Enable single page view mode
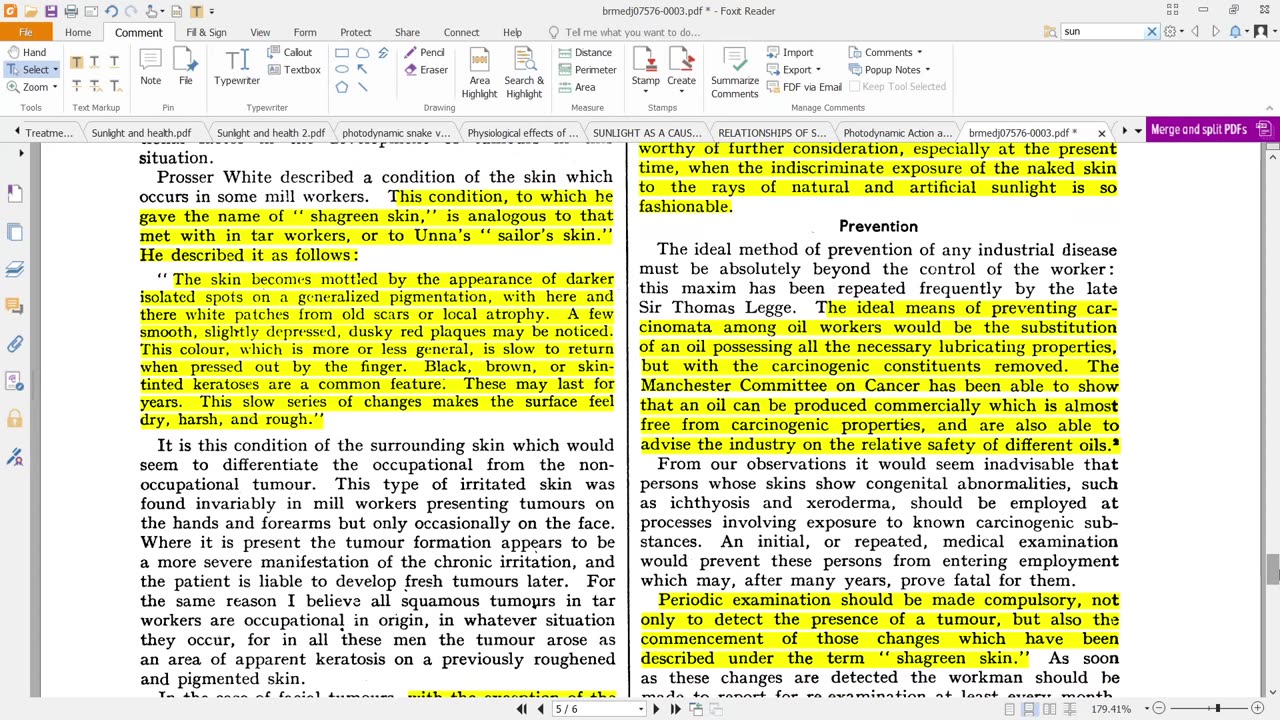 pos(1010,709)
